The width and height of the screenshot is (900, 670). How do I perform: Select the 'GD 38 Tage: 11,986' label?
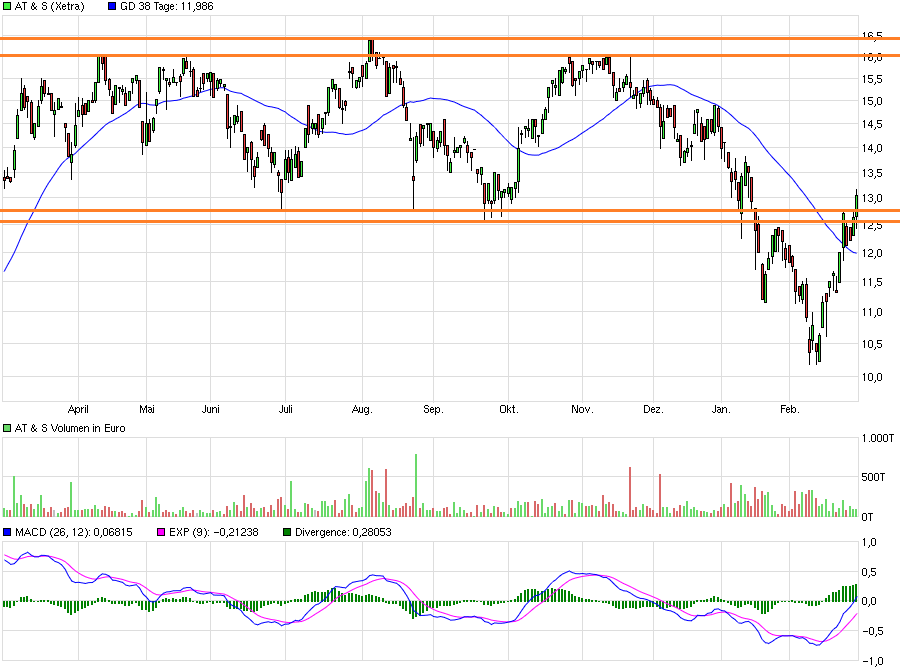point(166,7)
